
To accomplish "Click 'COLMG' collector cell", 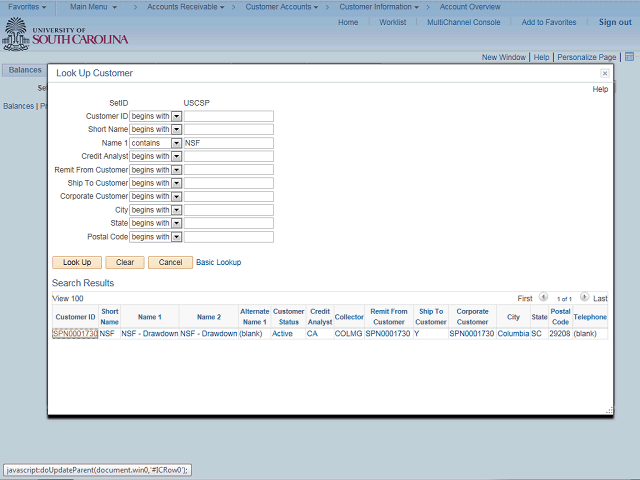I will tap(348, 334).
